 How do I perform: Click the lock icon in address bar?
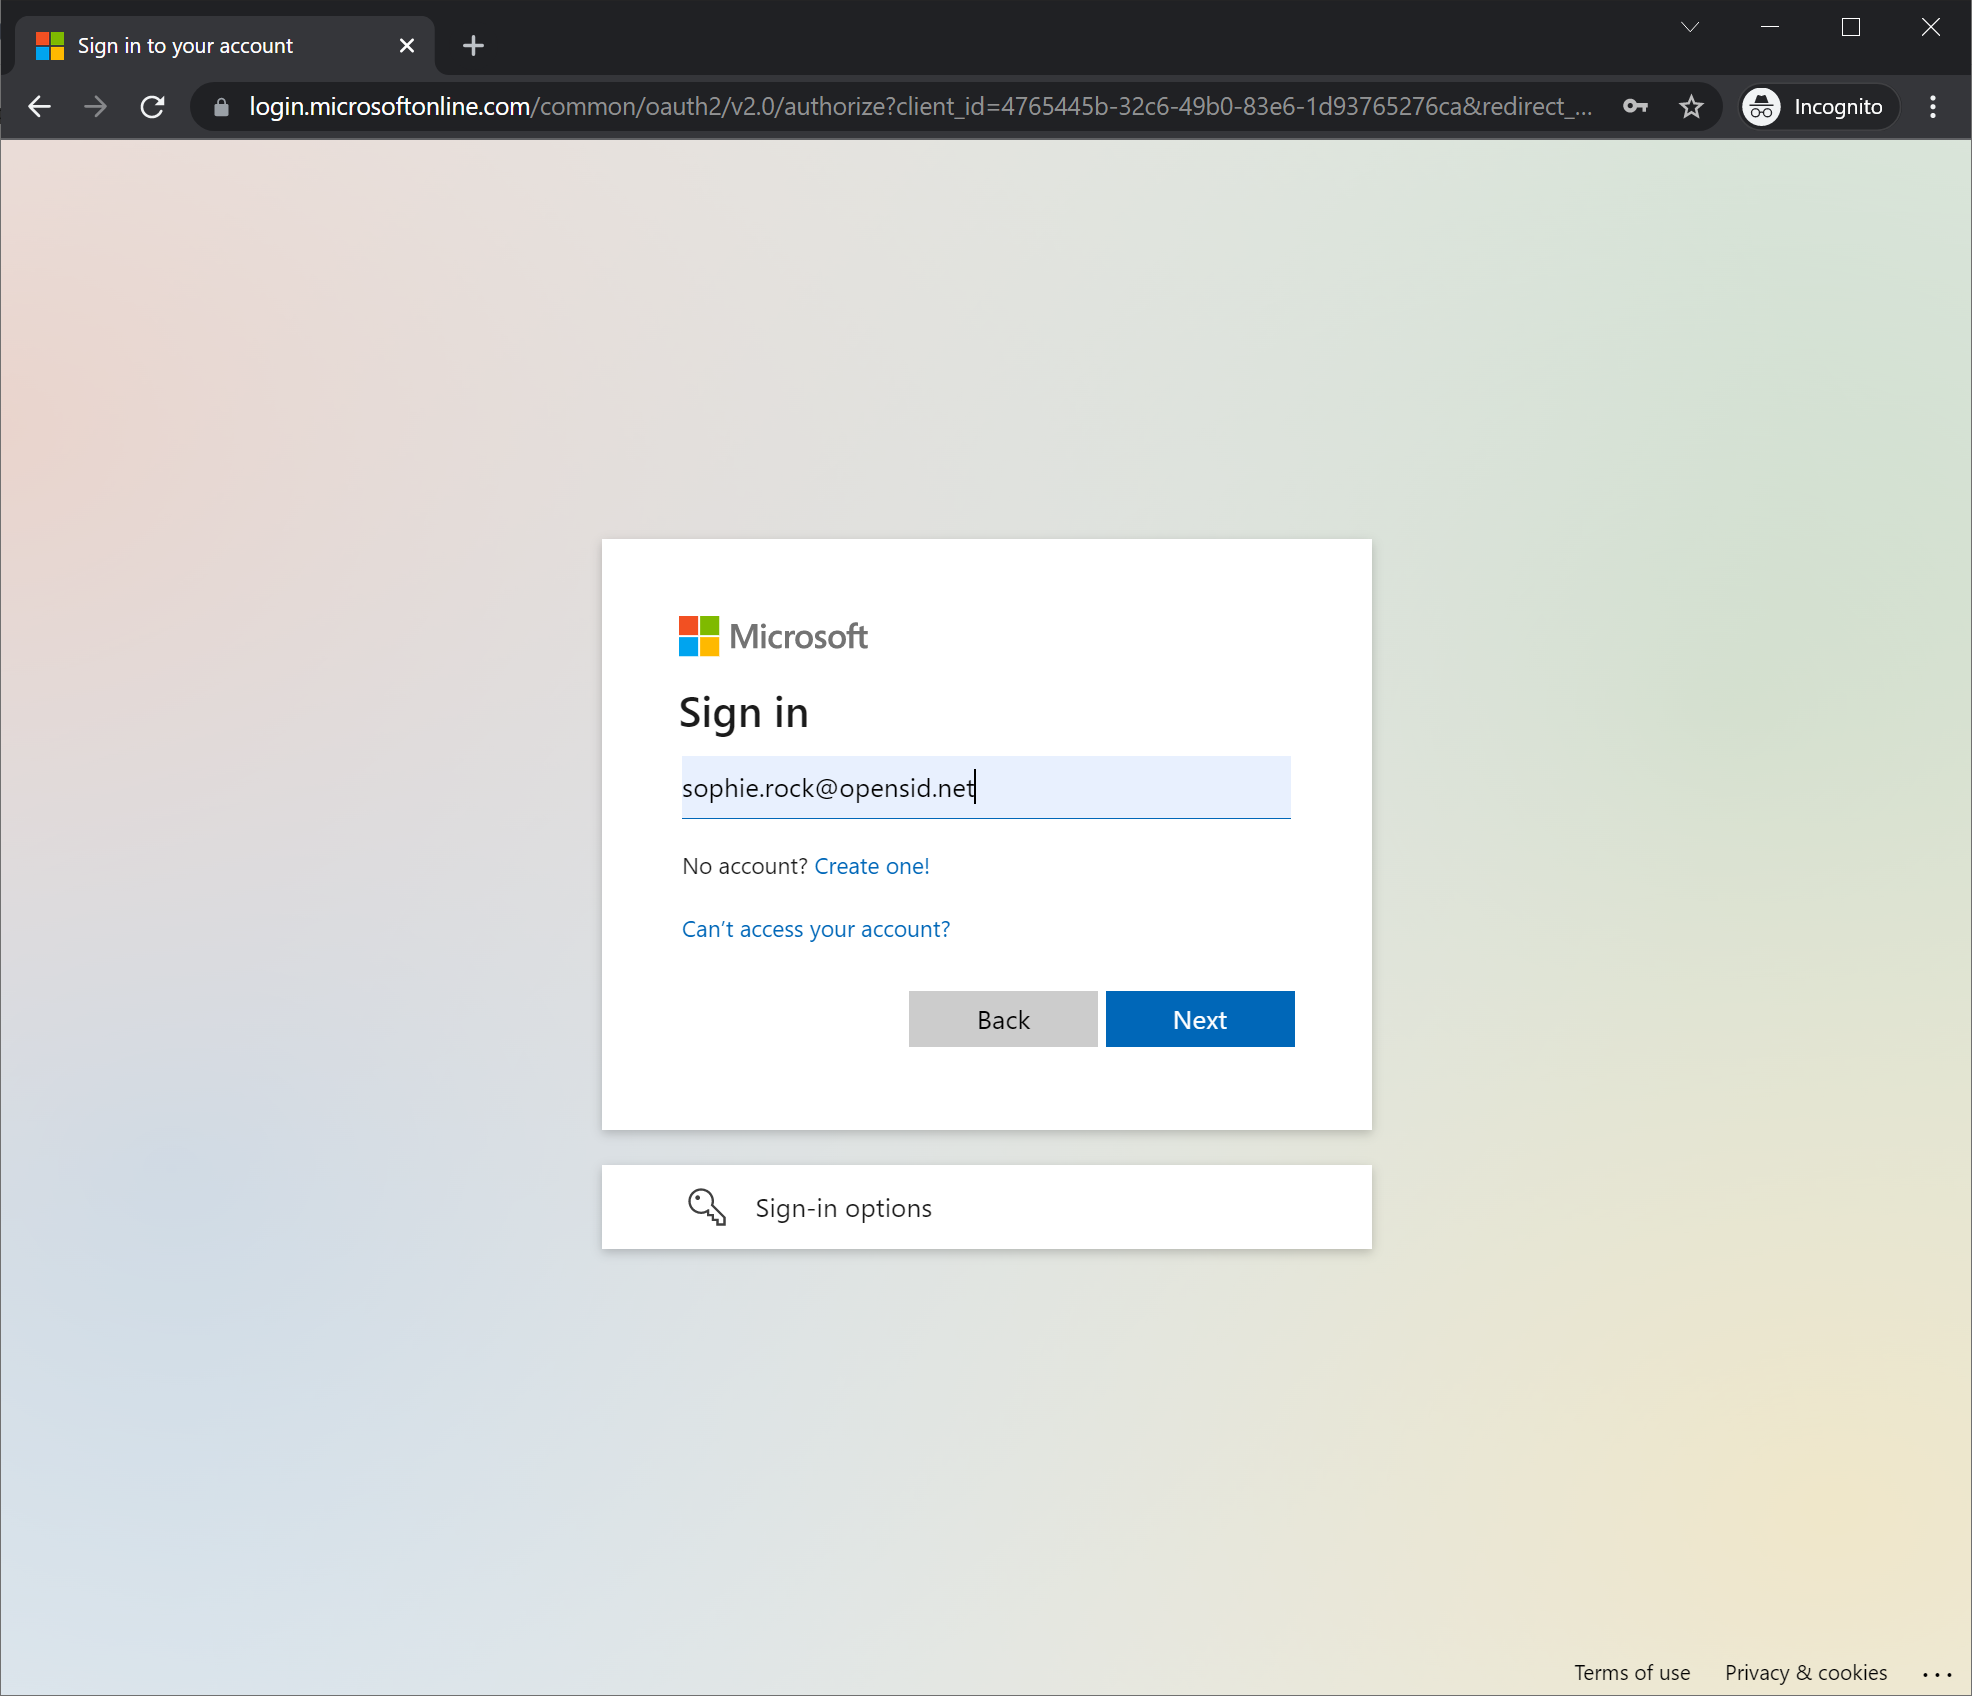click(222, 107)
